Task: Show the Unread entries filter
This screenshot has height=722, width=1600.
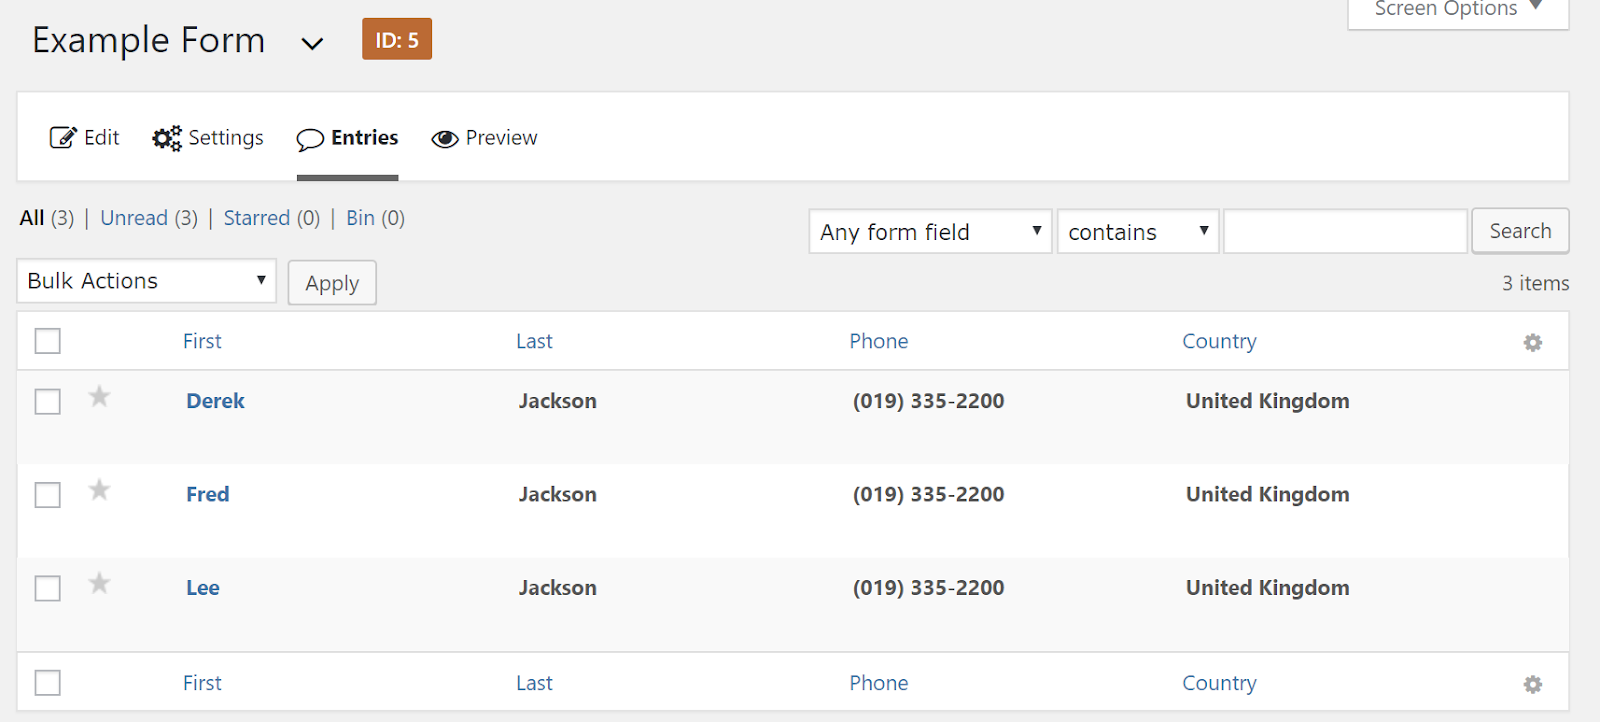Action: click(134, 218)
